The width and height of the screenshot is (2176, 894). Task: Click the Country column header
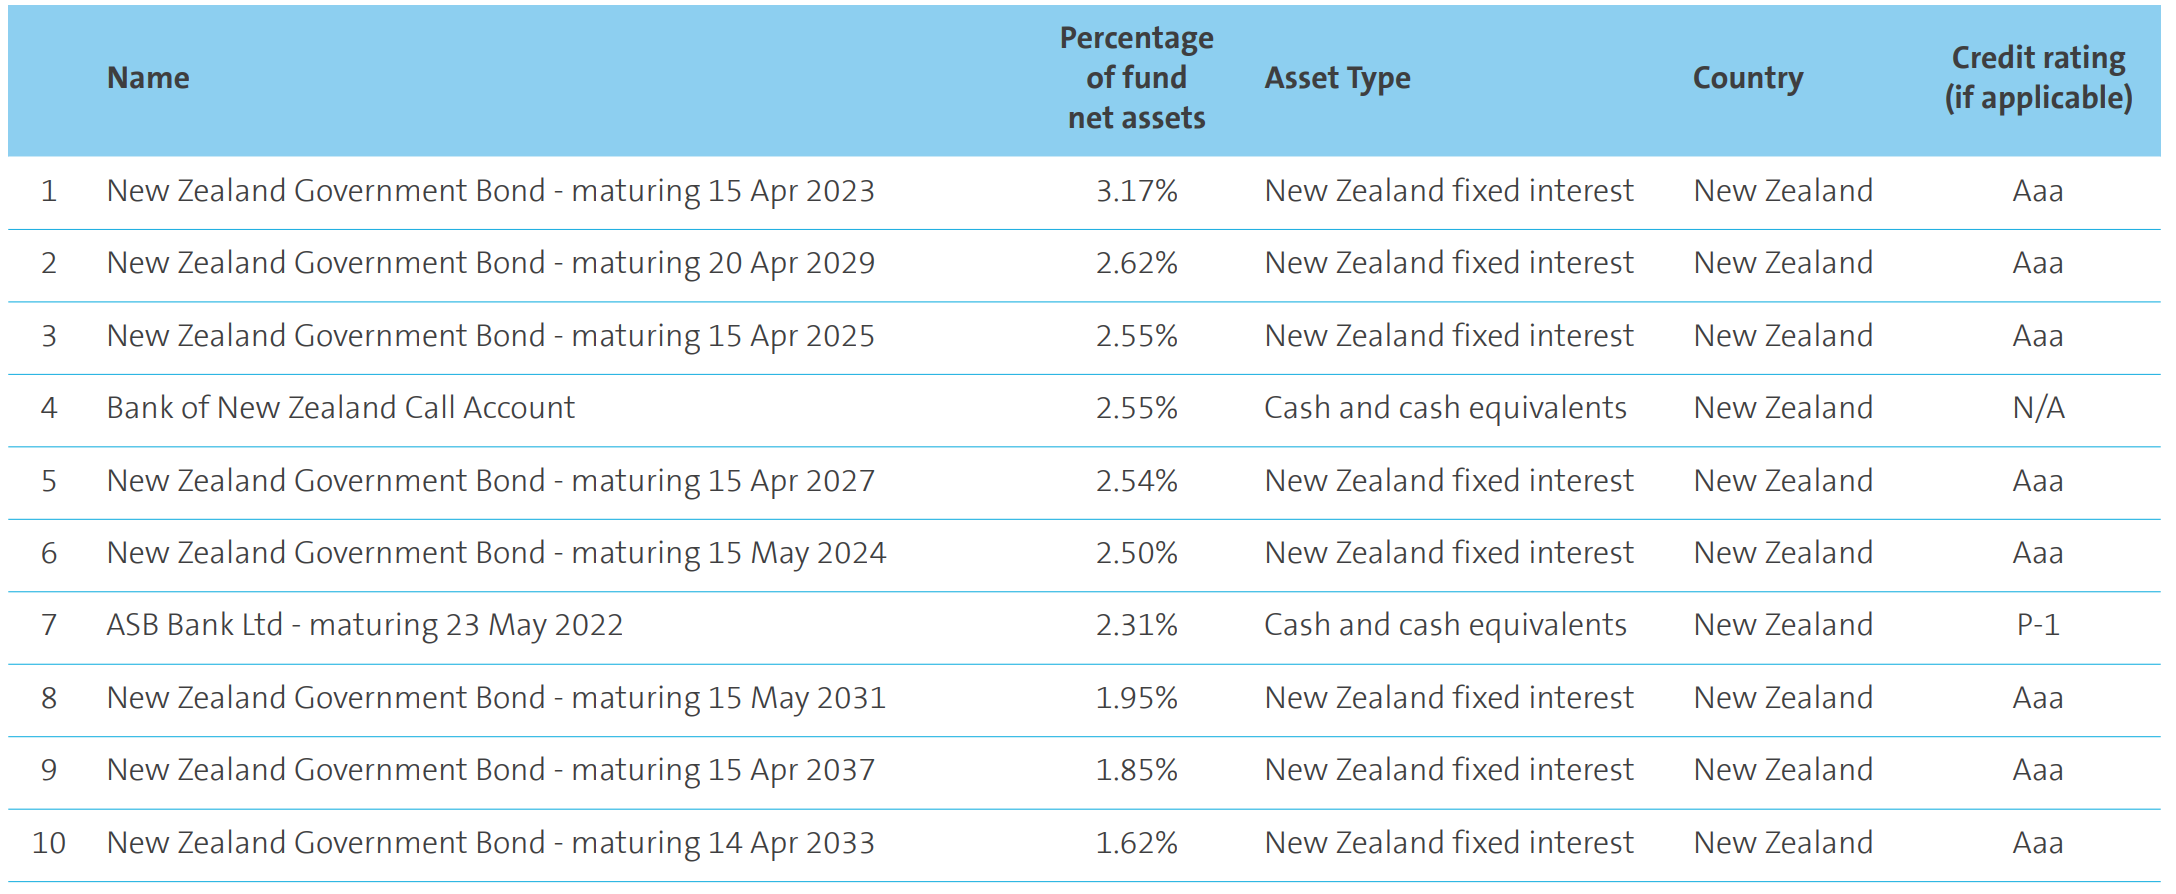(1747, 78)
